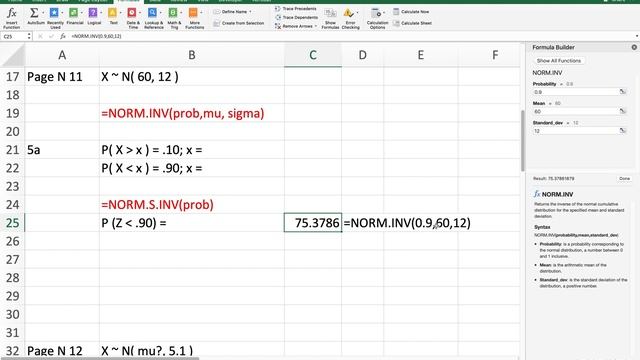
Task: Toggle Show Formulas
Action: coord(330,18)
